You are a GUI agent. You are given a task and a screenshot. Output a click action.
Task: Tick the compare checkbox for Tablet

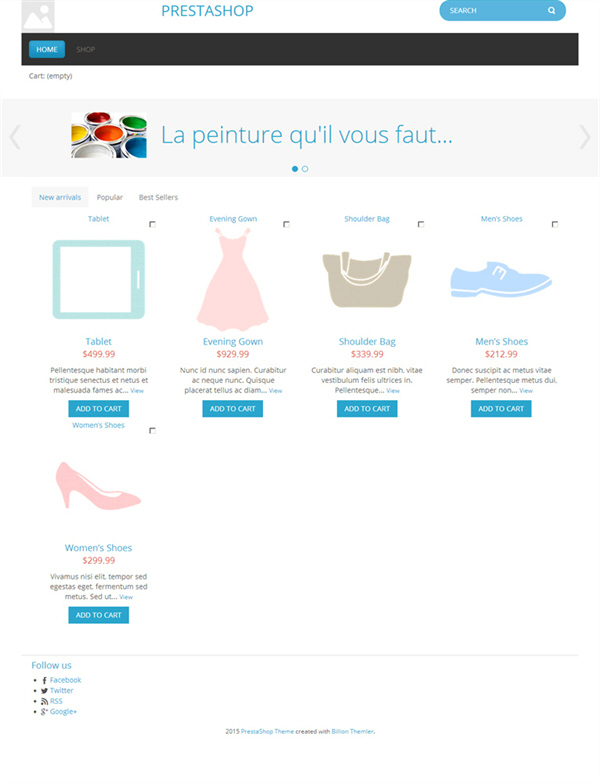pos(152,224)
